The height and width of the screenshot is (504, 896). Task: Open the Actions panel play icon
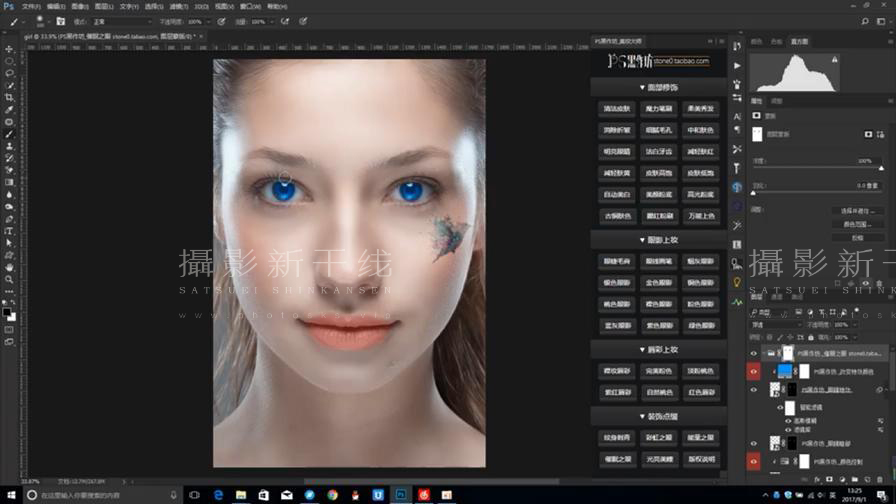(737, 66)
